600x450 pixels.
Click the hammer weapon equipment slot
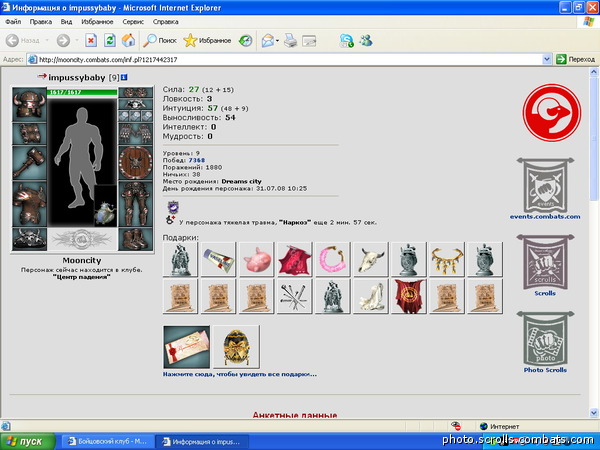point(29,163)
